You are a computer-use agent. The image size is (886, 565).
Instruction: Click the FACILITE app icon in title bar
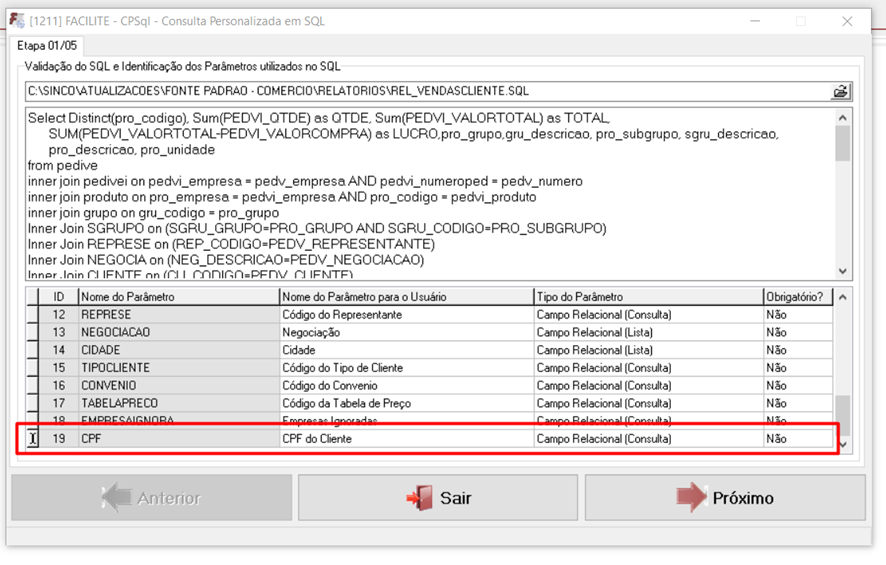17,20
